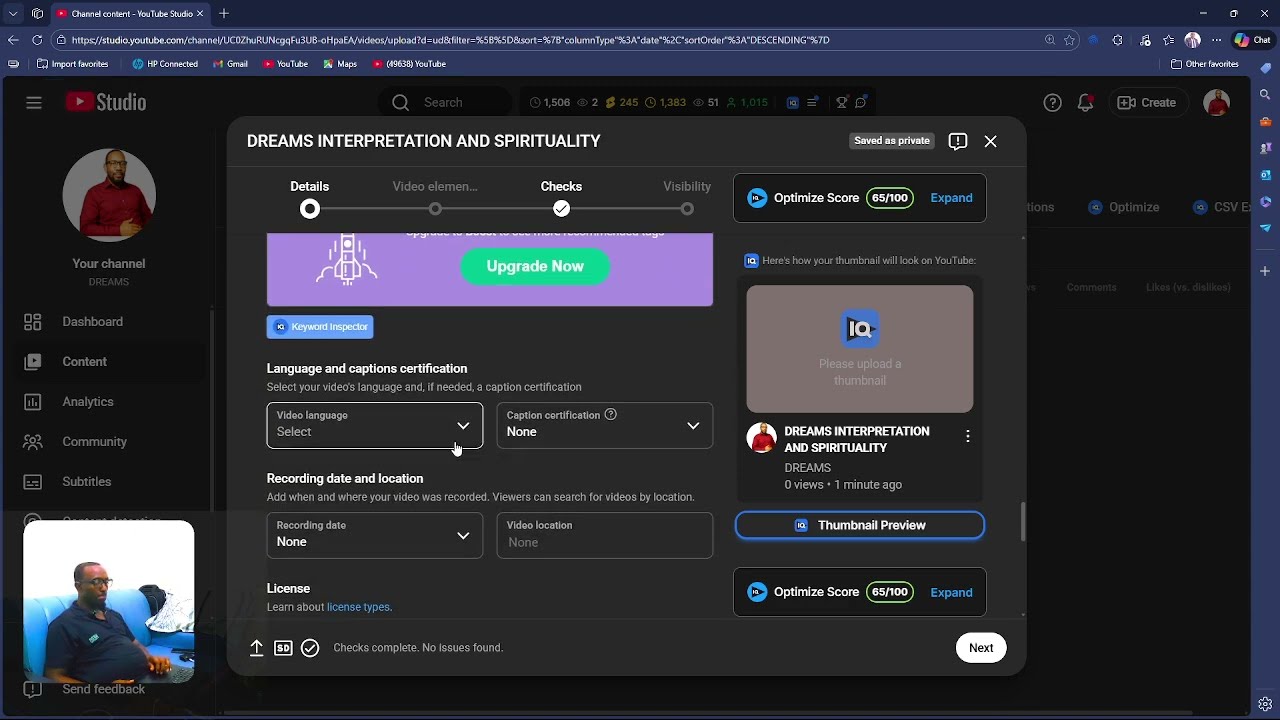Click the green Upgrade Now button
1280x720 pixels.
coord(535,266)
